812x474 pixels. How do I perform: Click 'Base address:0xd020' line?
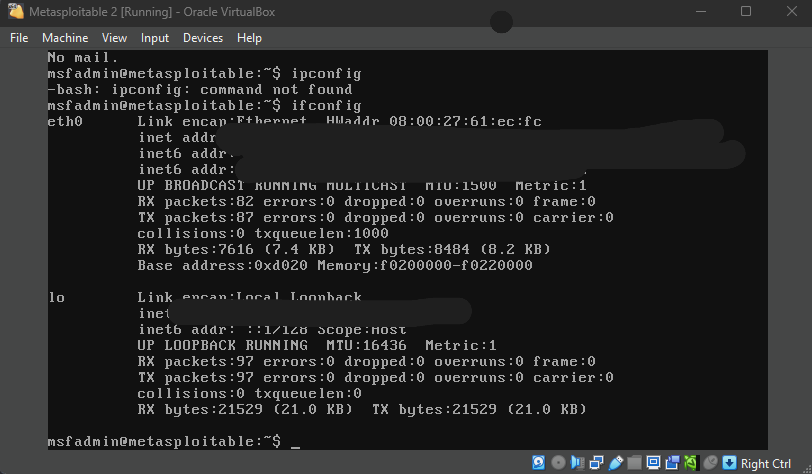(x=335, y=266)
